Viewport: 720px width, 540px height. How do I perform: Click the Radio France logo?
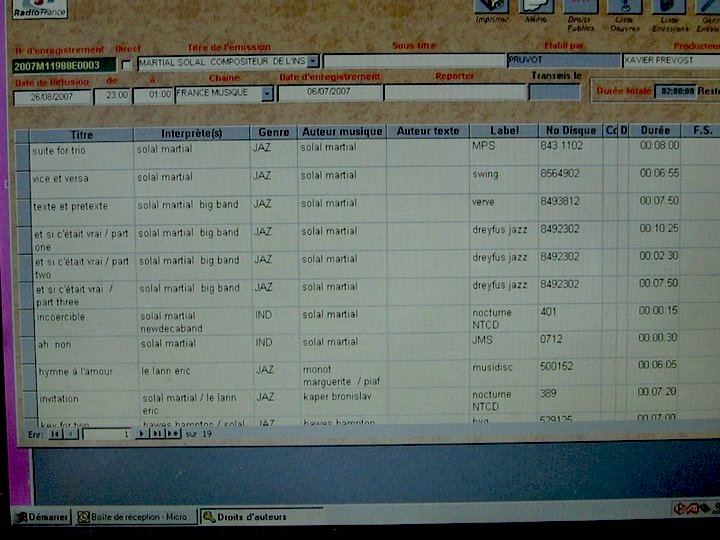[x=40, y=9]
